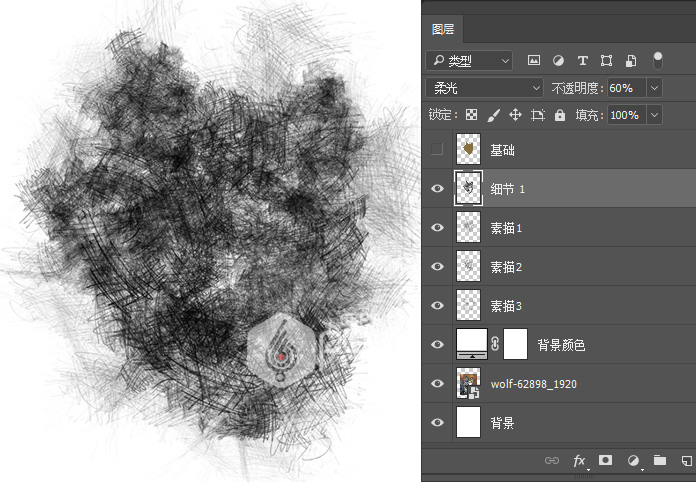Select the 素描1 layer thumbnail

(468, 227)
